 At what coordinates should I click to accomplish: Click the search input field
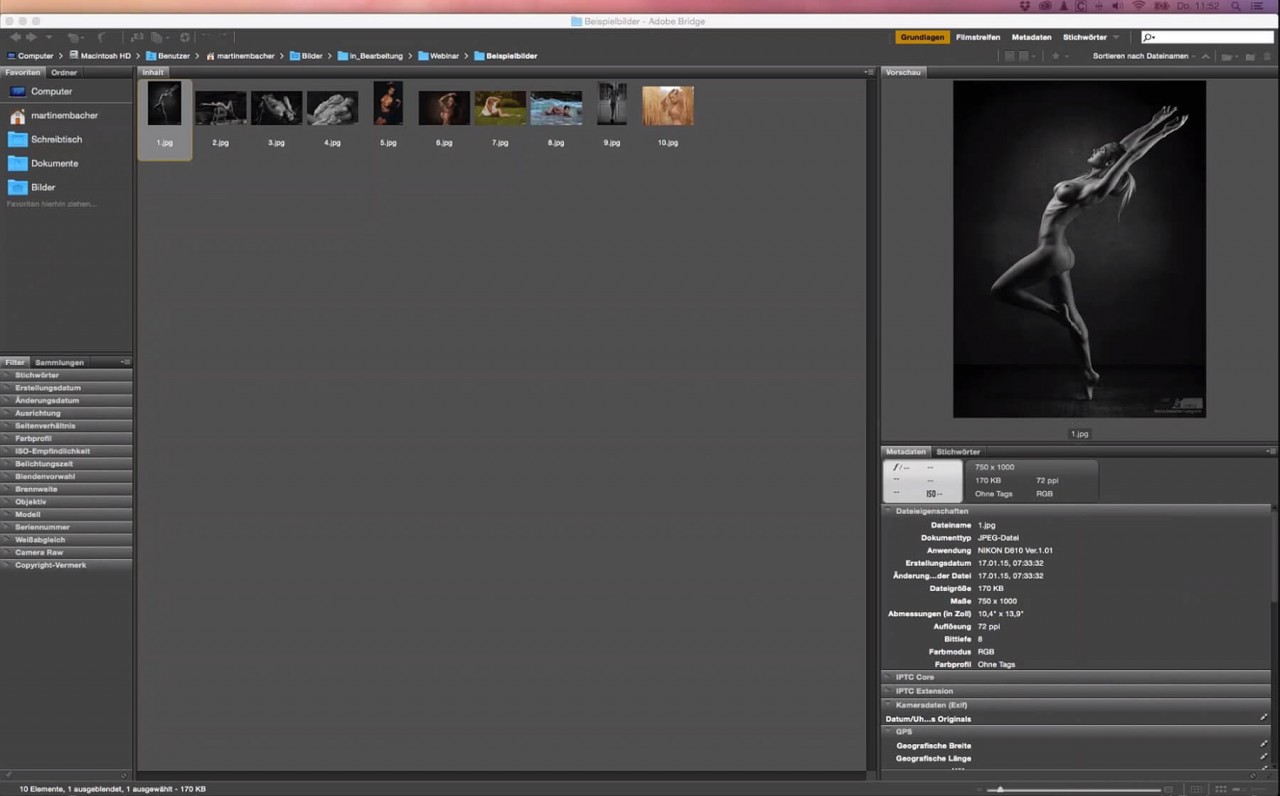coord(1214,37)
